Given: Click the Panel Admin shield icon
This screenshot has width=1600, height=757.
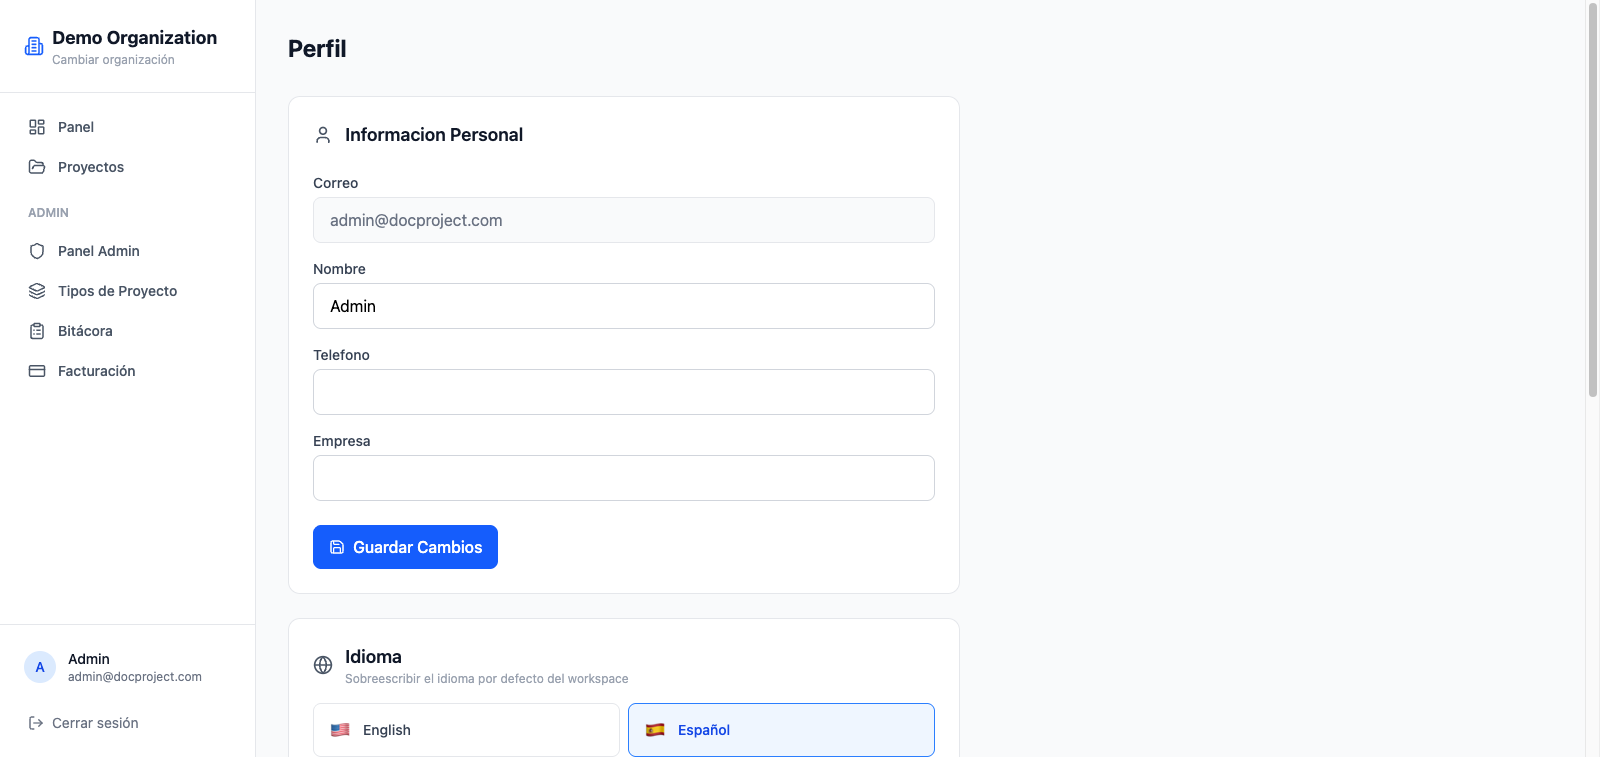Looking at the screenshot, I should click(37, 251).
